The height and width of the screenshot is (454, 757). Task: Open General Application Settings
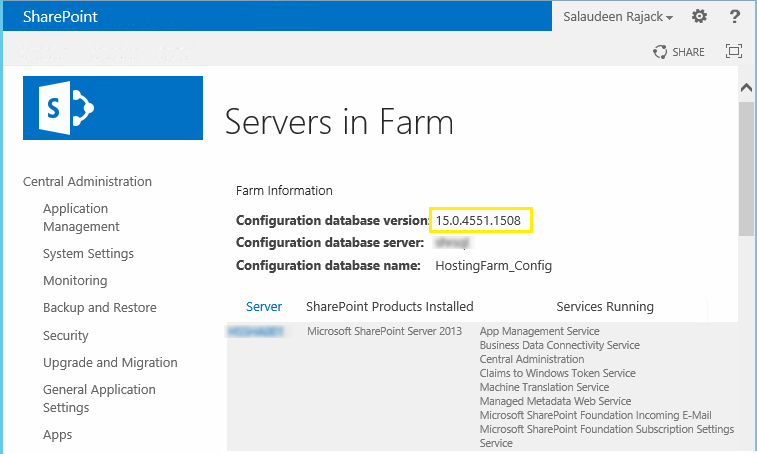(x=99, y=398)
